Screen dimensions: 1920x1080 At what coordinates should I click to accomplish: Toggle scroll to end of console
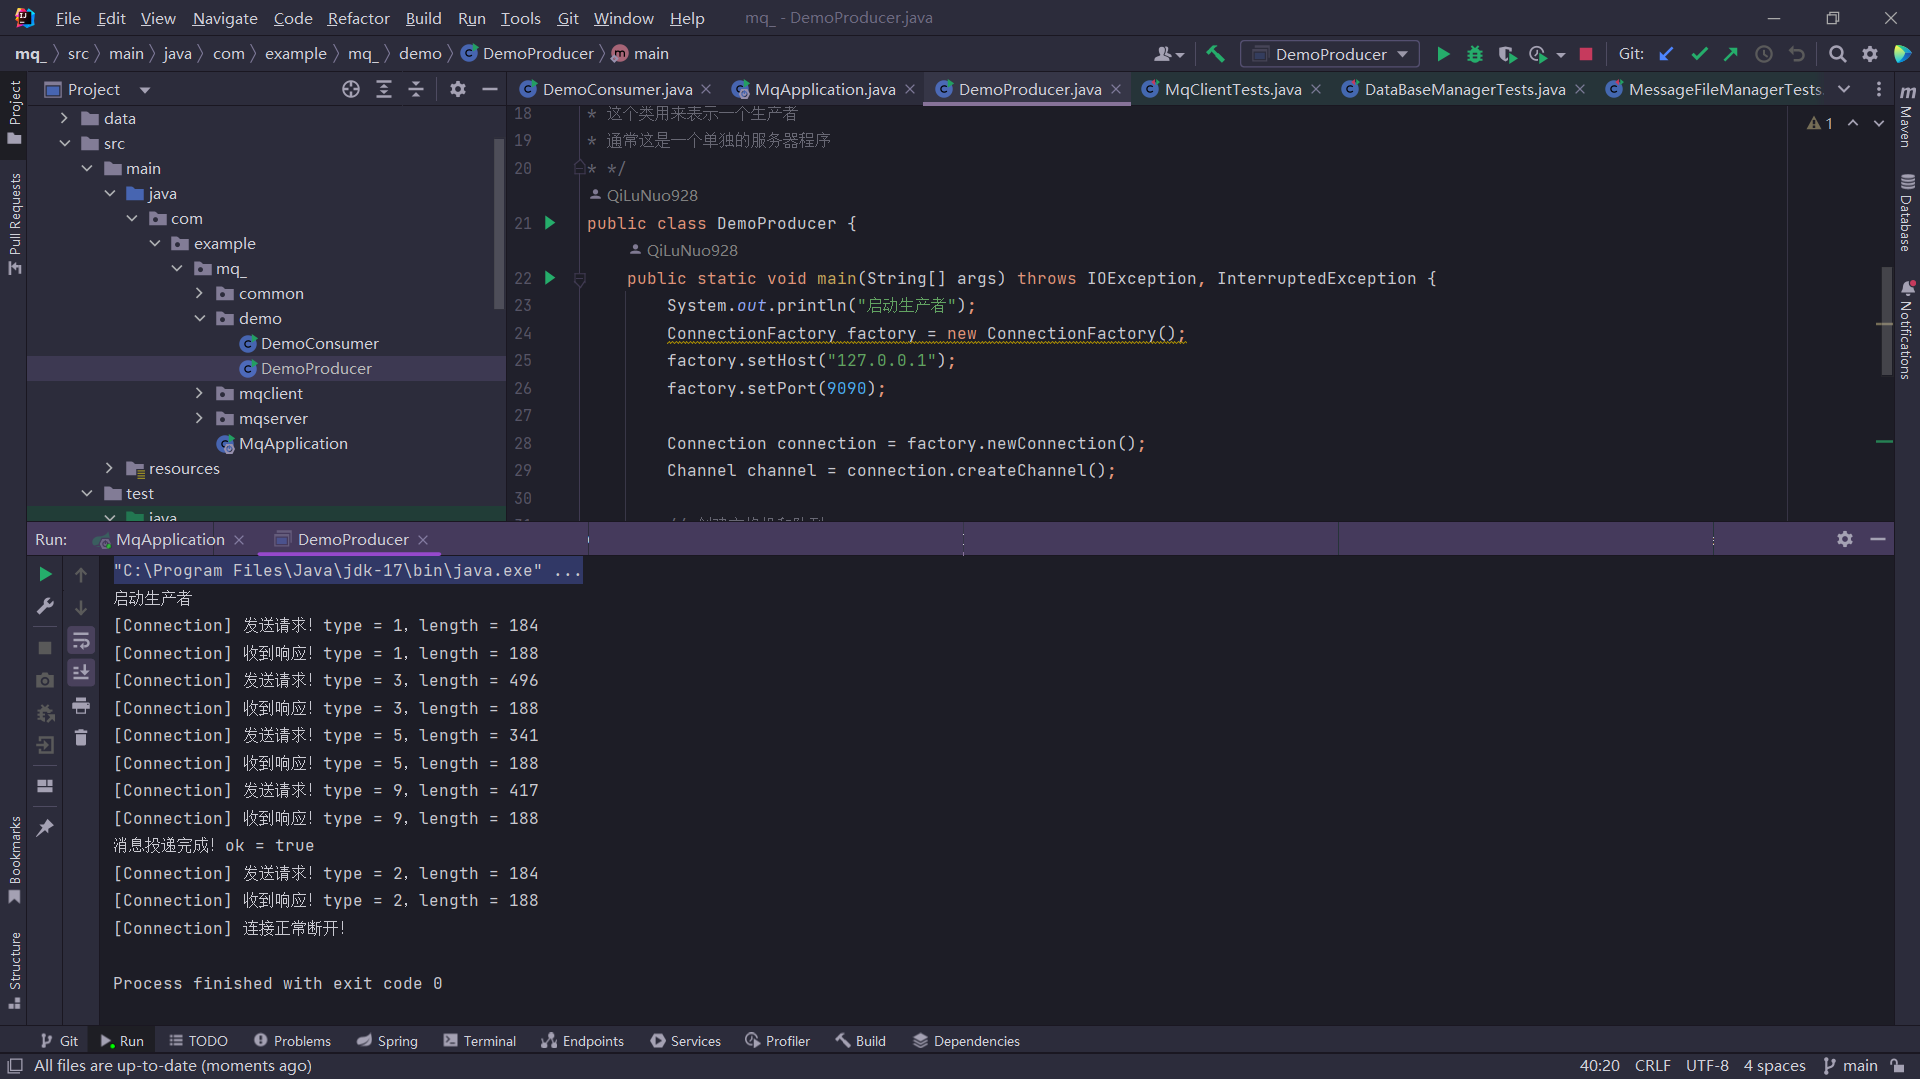[x=81, y=673]
